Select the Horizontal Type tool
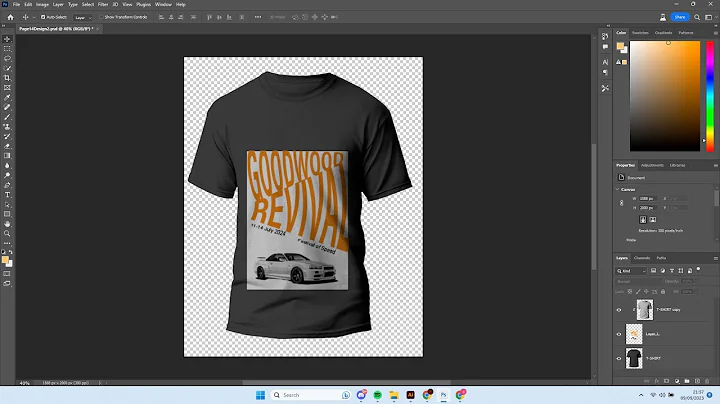The width and height of the screenshot is (720, 404). (x=7, y=195)
